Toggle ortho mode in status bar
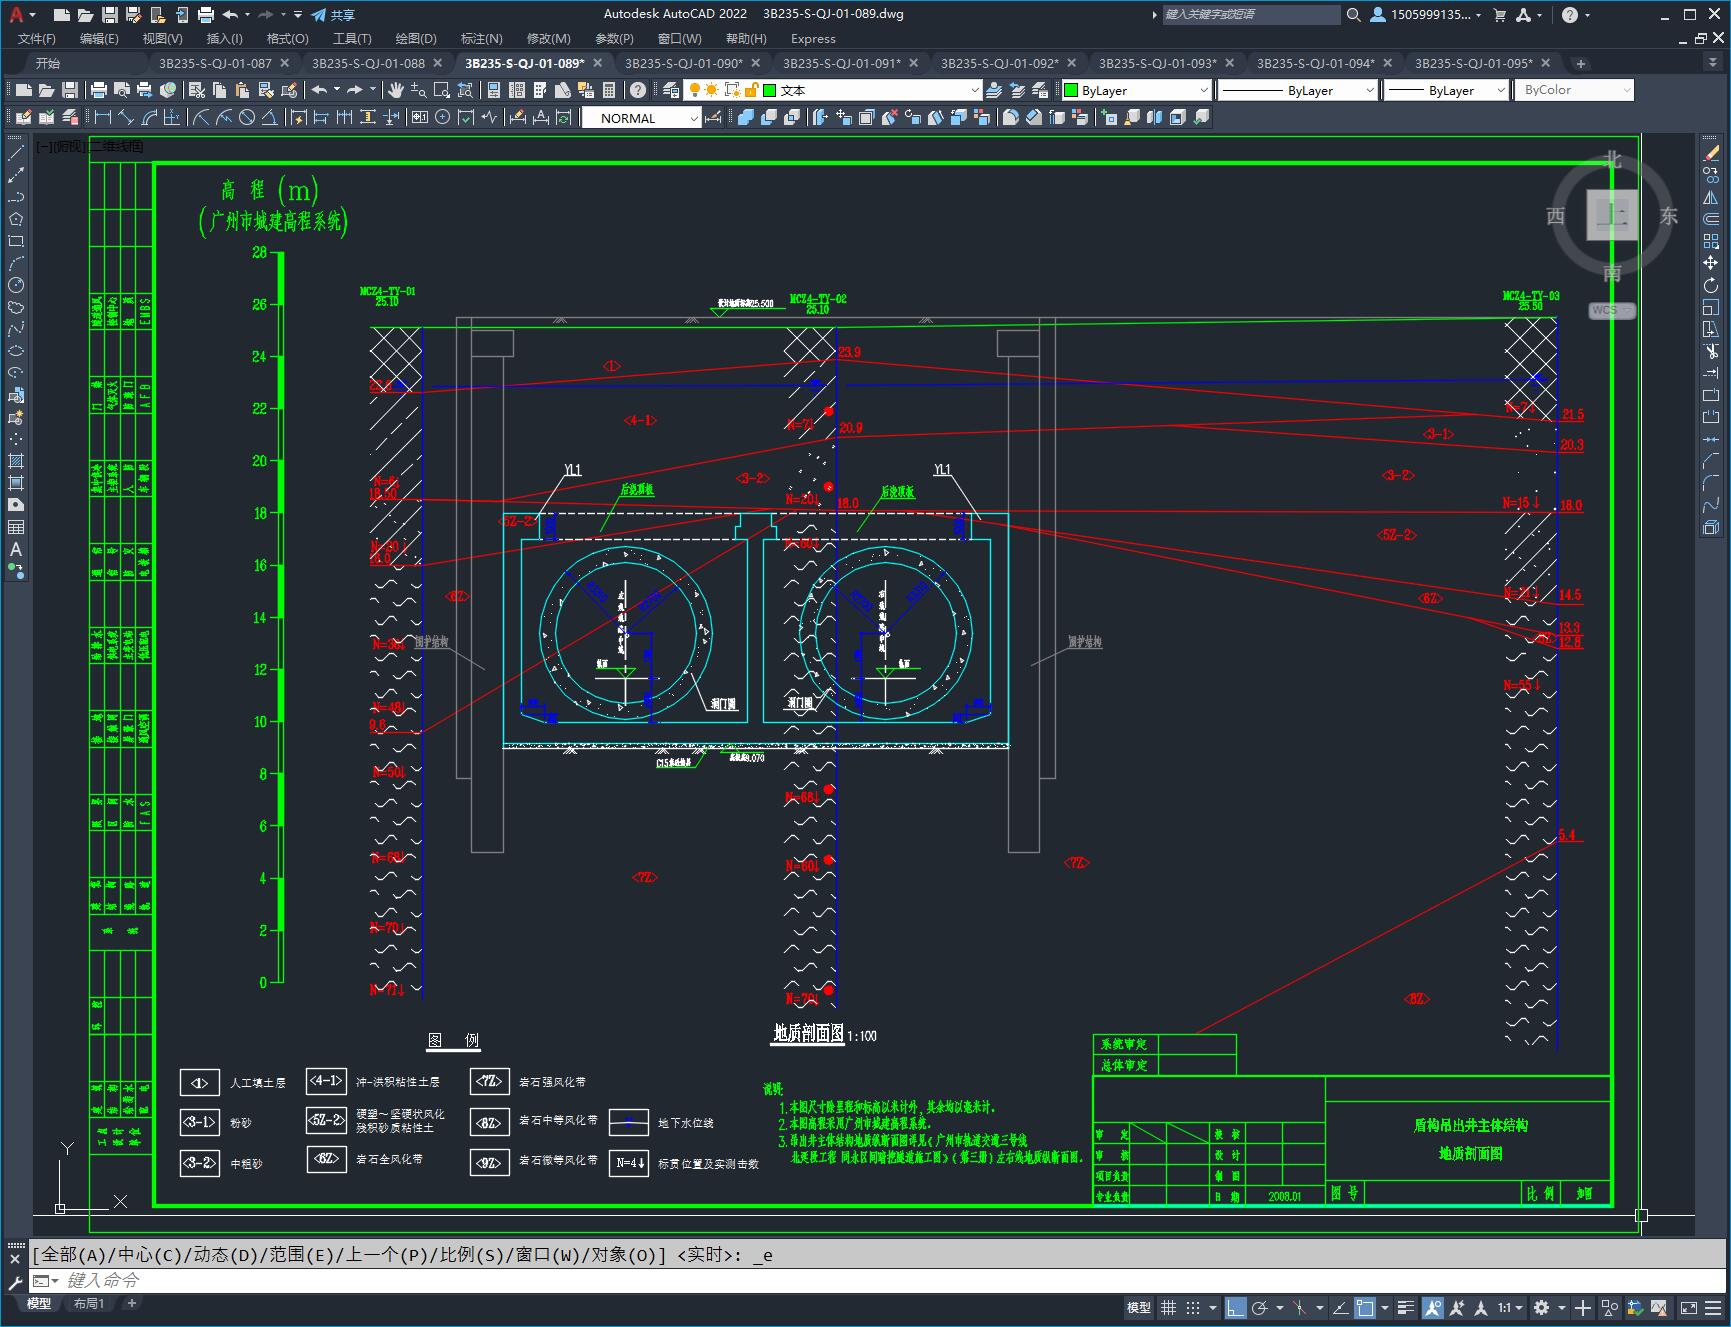This screenshot has width=1731, height=1327. [1236, 1307]
